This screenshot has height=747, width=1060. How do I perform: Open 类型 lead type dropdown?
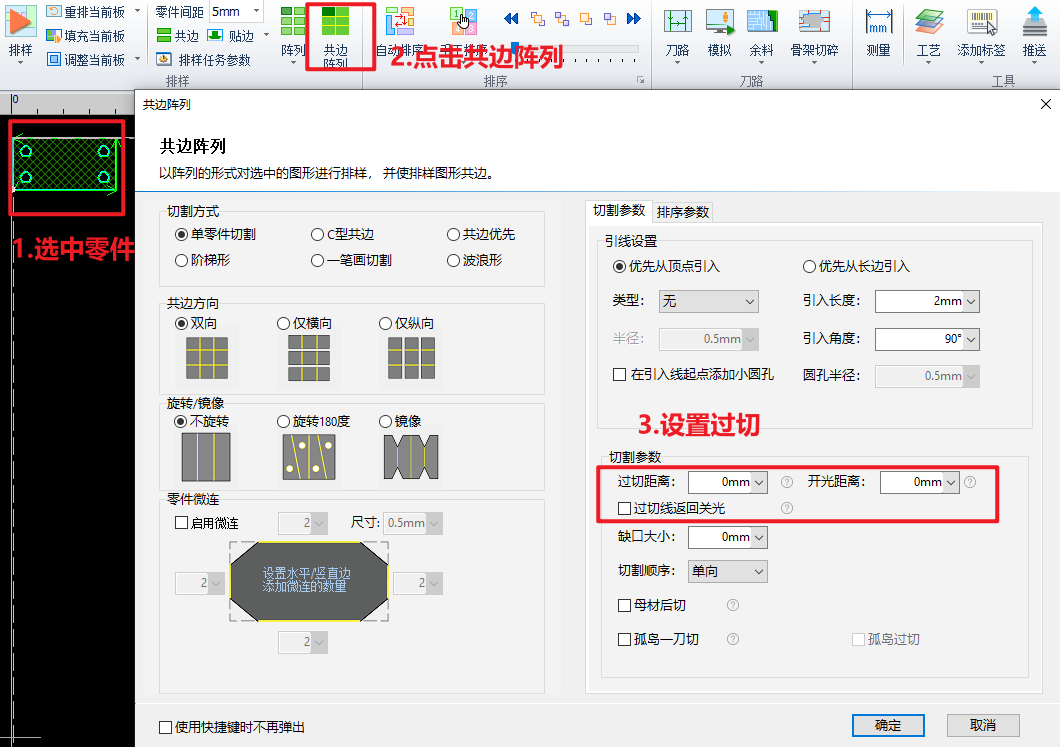point(708,301)
